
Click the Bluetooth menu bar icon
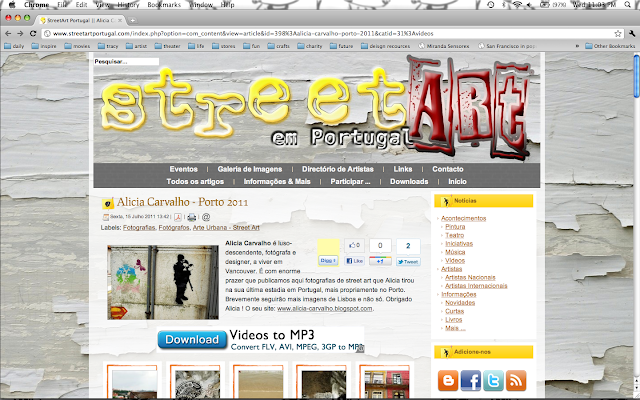(x=504, y=4)
